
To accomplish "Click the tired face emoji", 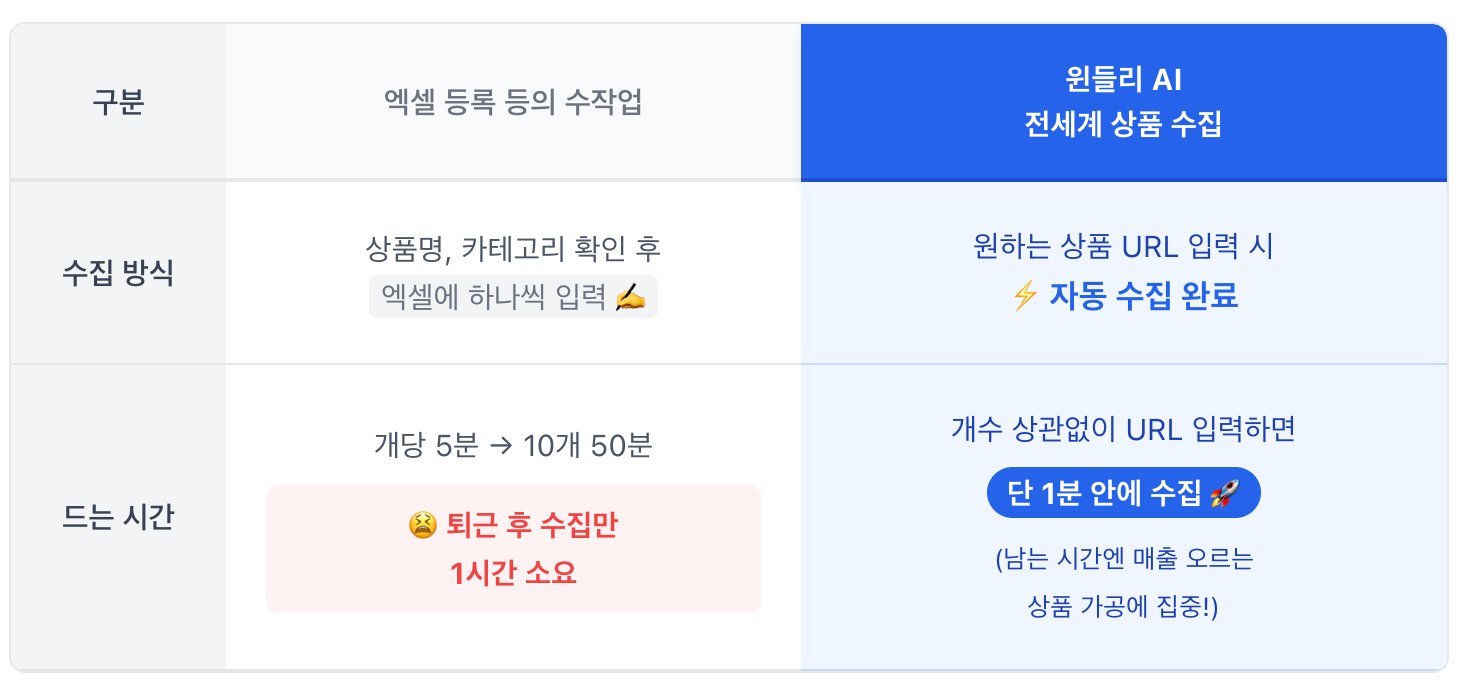I will pos(421,525).
